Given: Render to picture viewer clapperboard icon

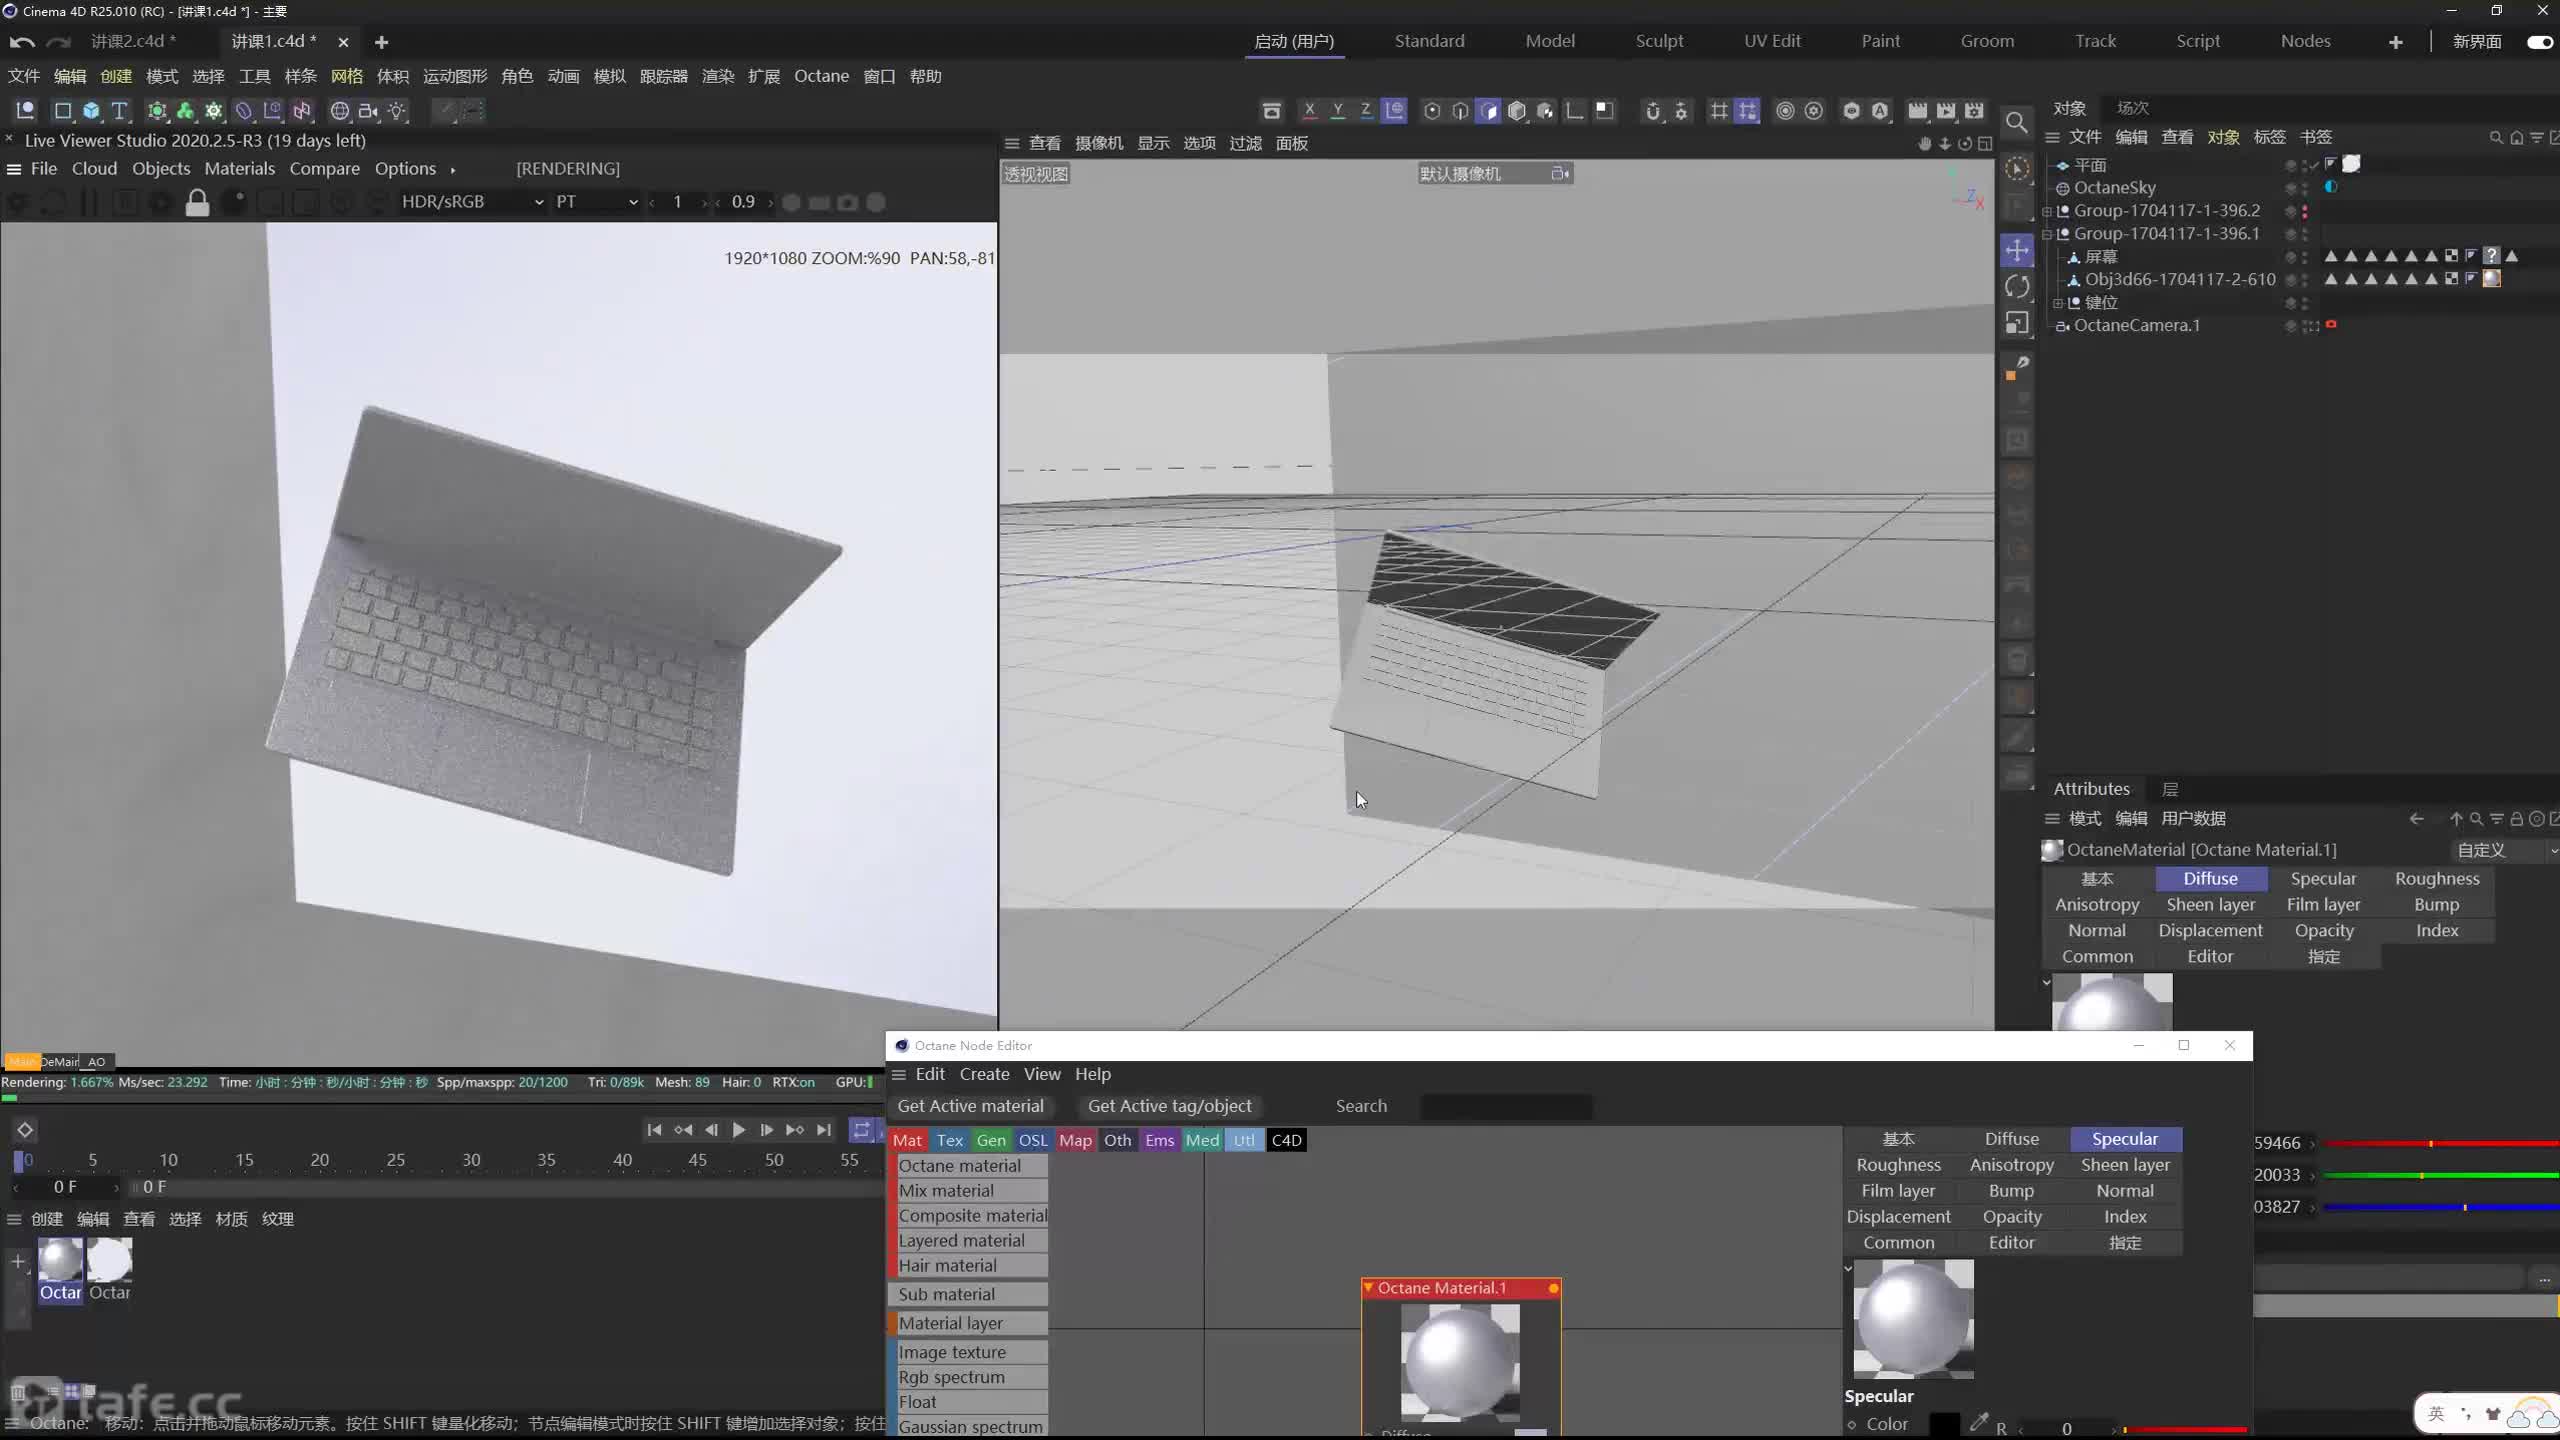Looking at the screenshot, I should 1946,111.
